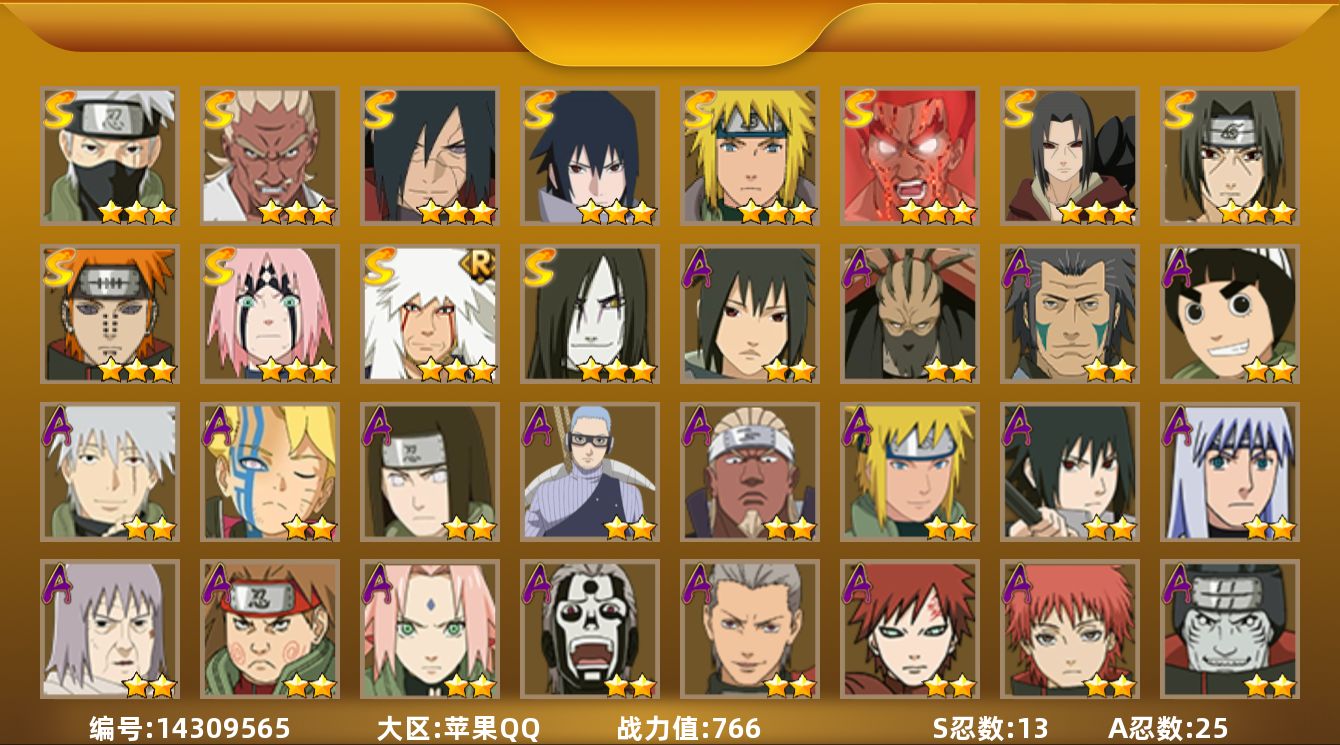This screenshot has width=1340, height=745.
Task: Click the account number 编号:14309565 text
Action: click(x=190, y=728)
